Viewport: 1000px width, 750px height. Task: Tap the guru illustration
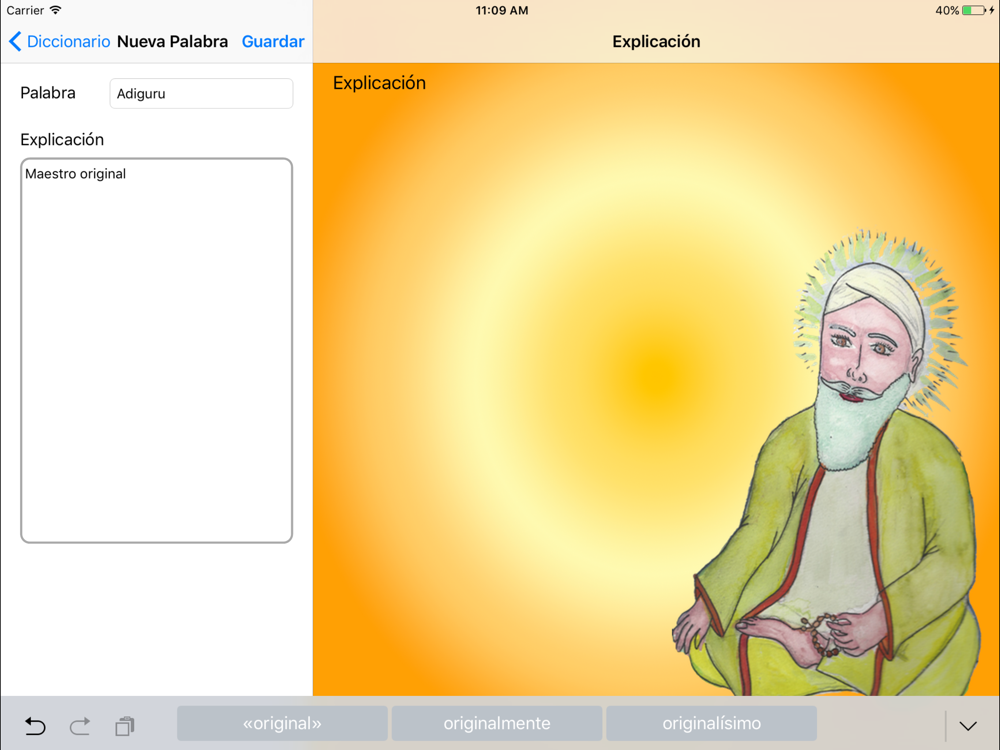coord(829,462)
